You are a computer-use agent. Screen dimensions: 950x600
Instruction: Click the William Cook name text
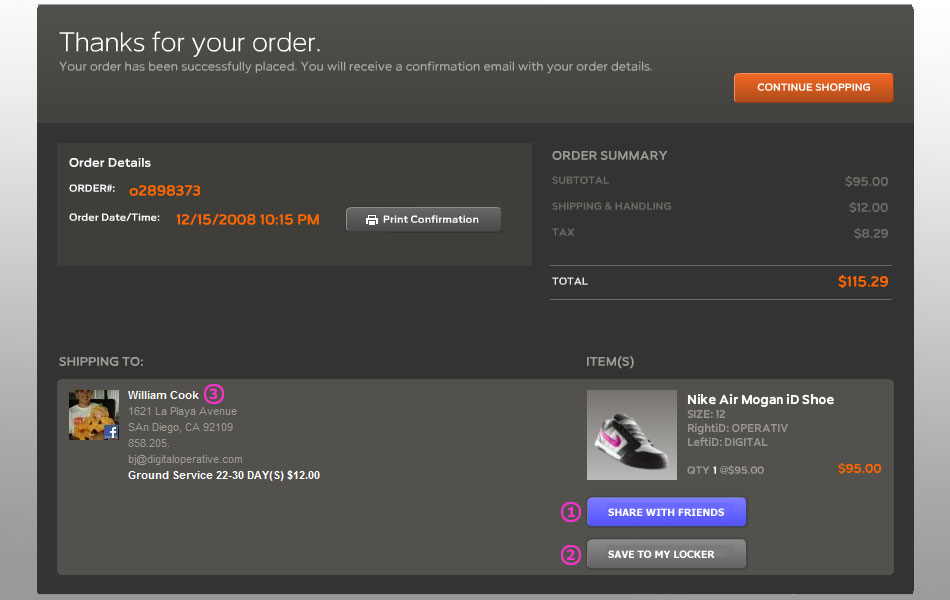(163, 395)
